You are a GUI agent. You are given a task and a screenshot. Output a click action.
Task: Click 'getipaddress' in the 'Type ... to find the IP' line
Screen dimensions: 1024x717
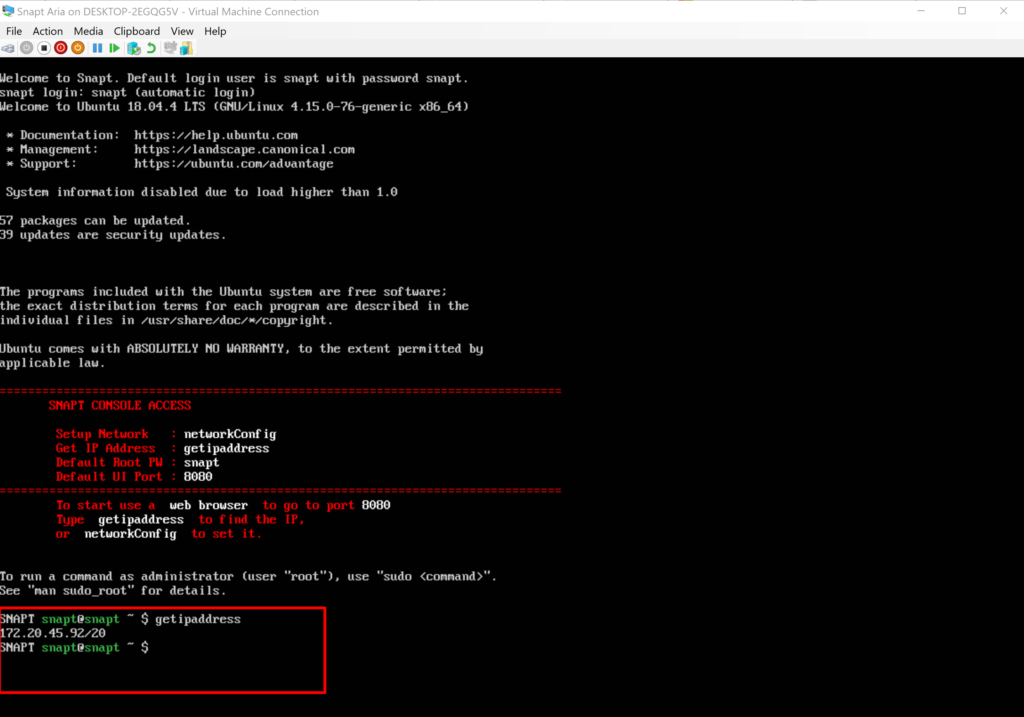point(141,520)
